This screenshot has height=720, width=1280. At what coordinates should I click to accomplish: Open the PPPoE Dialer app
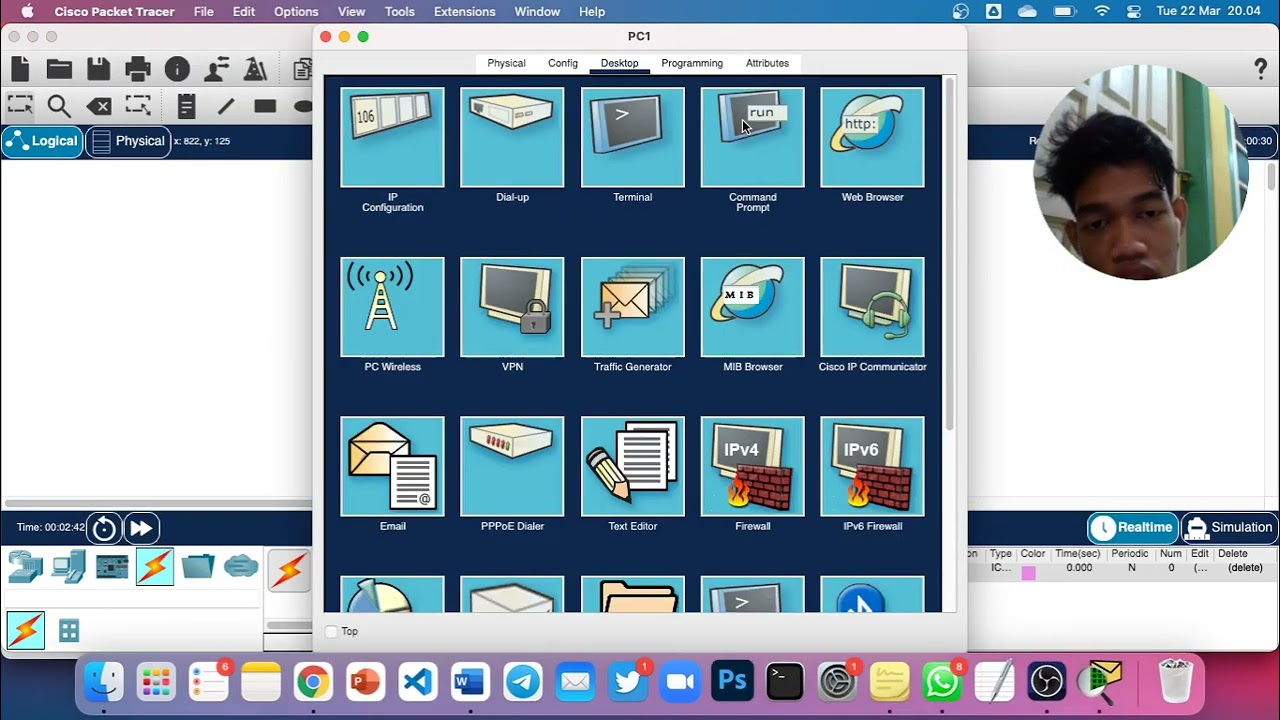pos(512,466)
